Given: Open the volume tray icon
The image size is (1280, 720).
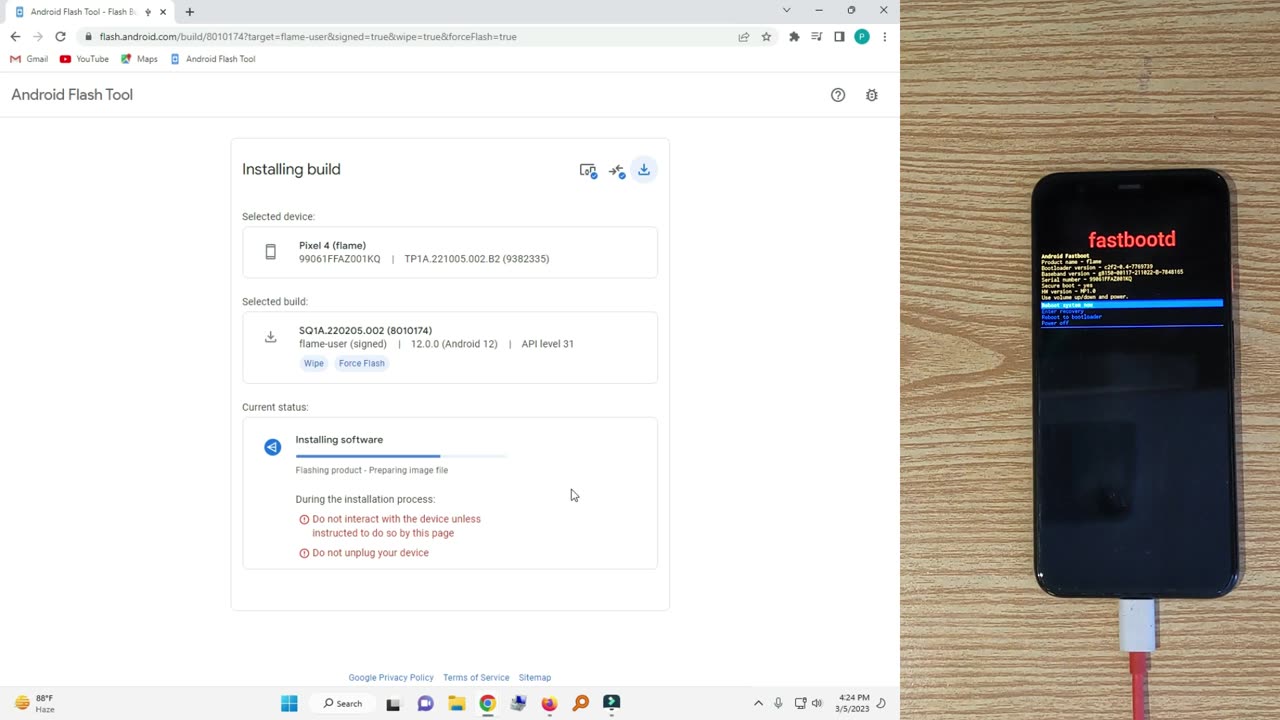Looking at the screenshot, I should (817, 703).
